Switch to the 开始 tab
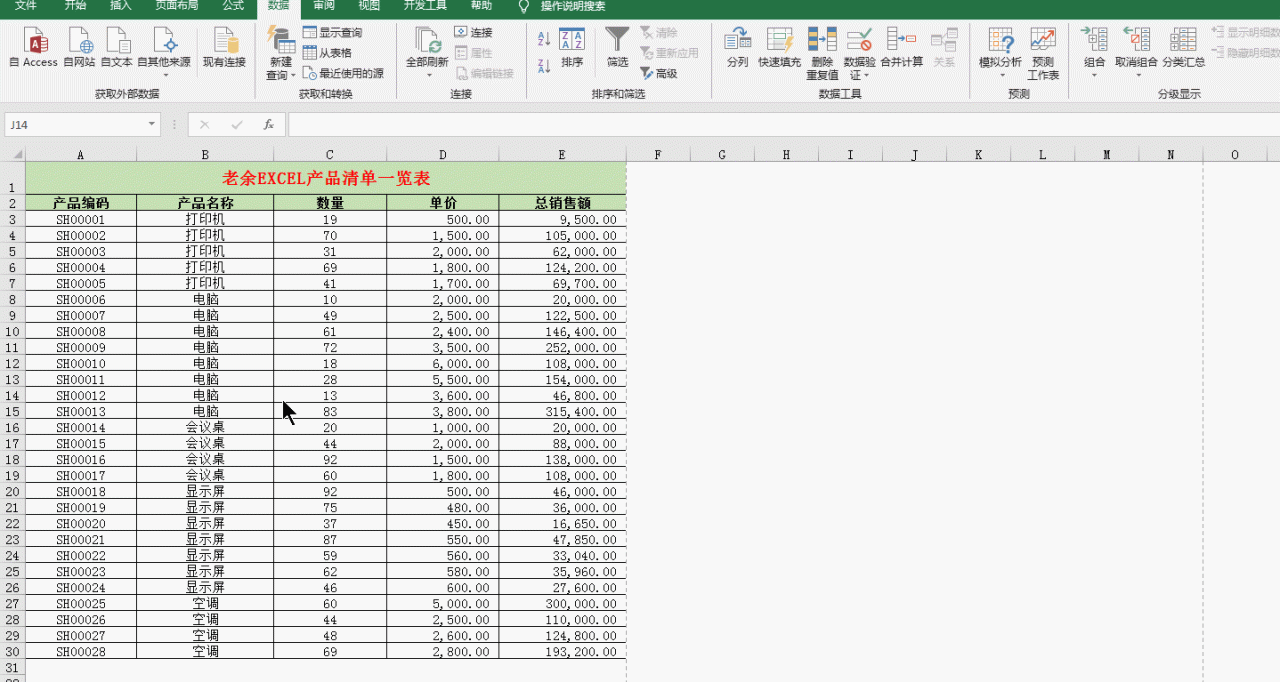The height and width of the screenshot is (682, 1280). point(75,6)
